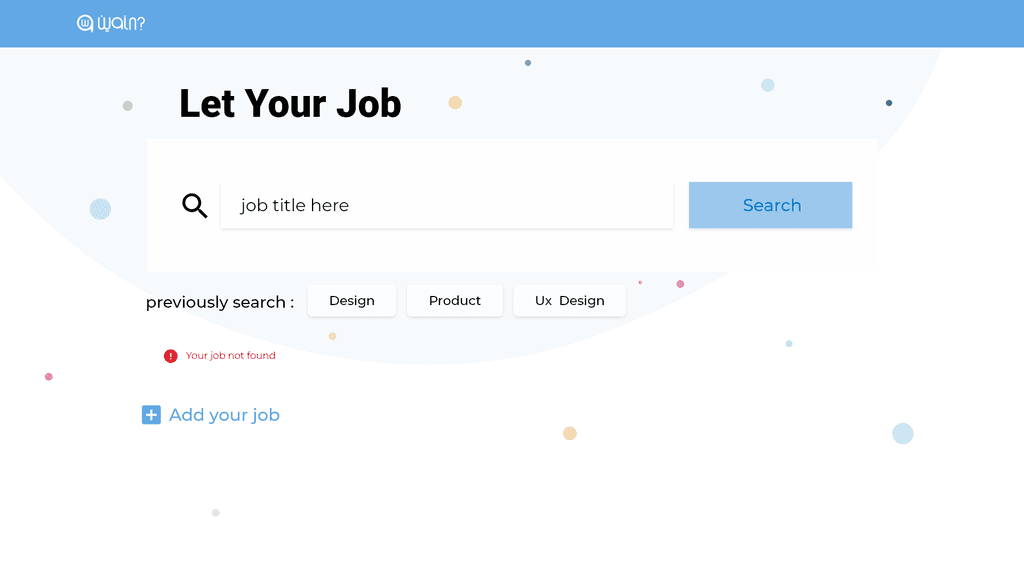Viewport: 1024px width, 576px height.
Task: Click small orange dot below the Design chip
Action: click(x=332, y=336)
